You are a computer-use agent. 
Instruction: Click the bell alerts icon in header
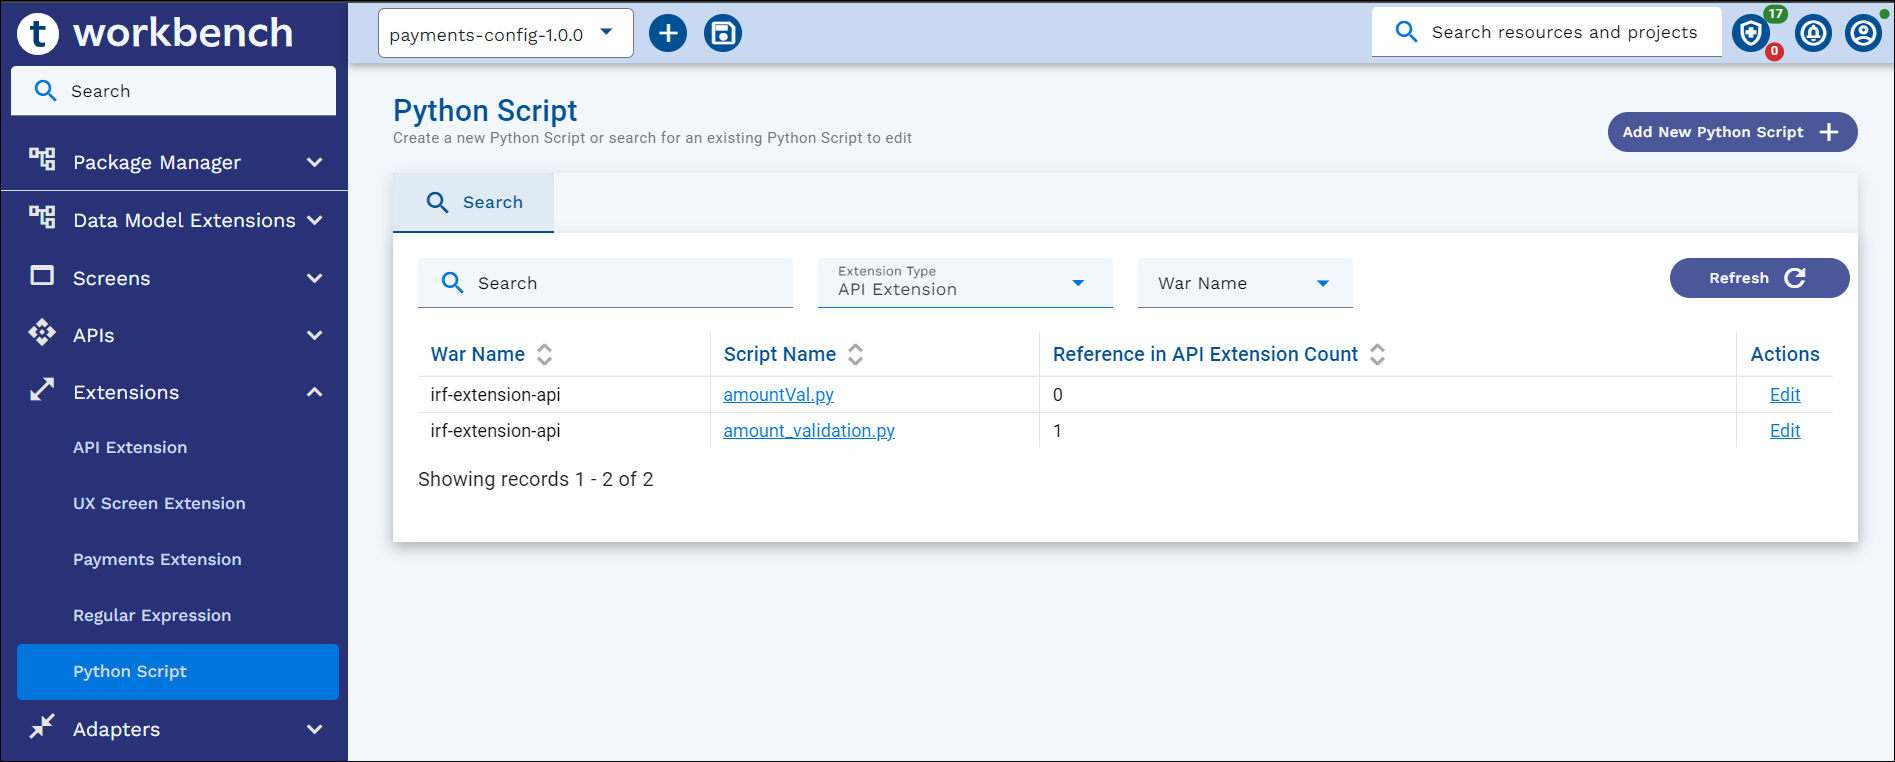pos(1813,33)
